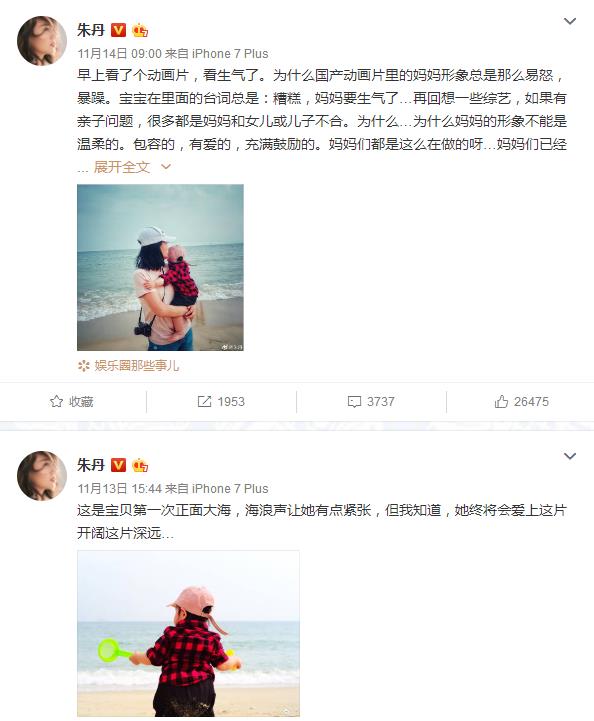Open the 娱乐圈那些事儿 topic link

(x=137, y=366)
